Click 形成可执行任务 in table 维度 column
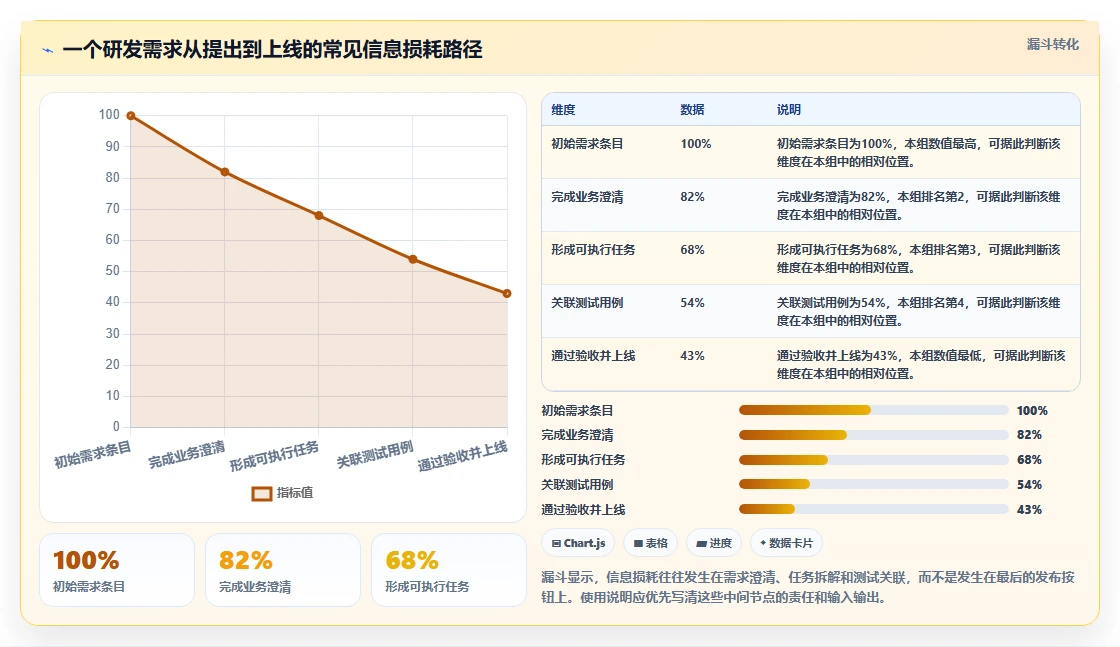This screenshot has width=1120, height=647. tap(593, 250)
